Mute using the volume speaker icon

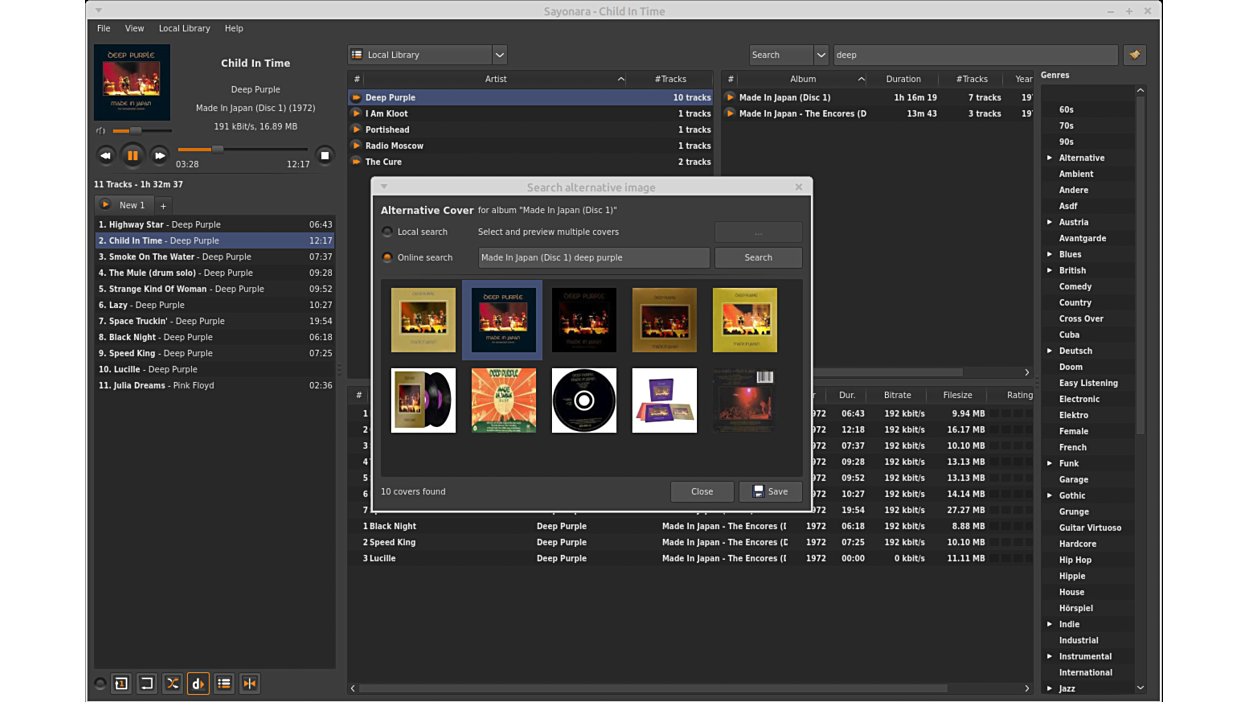[x=100, y=131]
